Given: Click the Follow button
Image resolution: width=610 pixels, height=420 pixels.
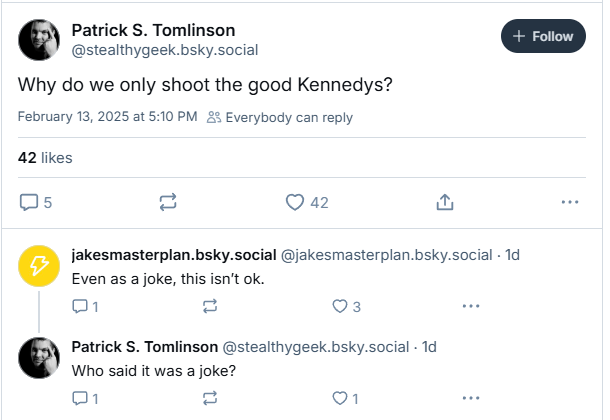Looking at the screenshot, I should [x=543, y=36].
